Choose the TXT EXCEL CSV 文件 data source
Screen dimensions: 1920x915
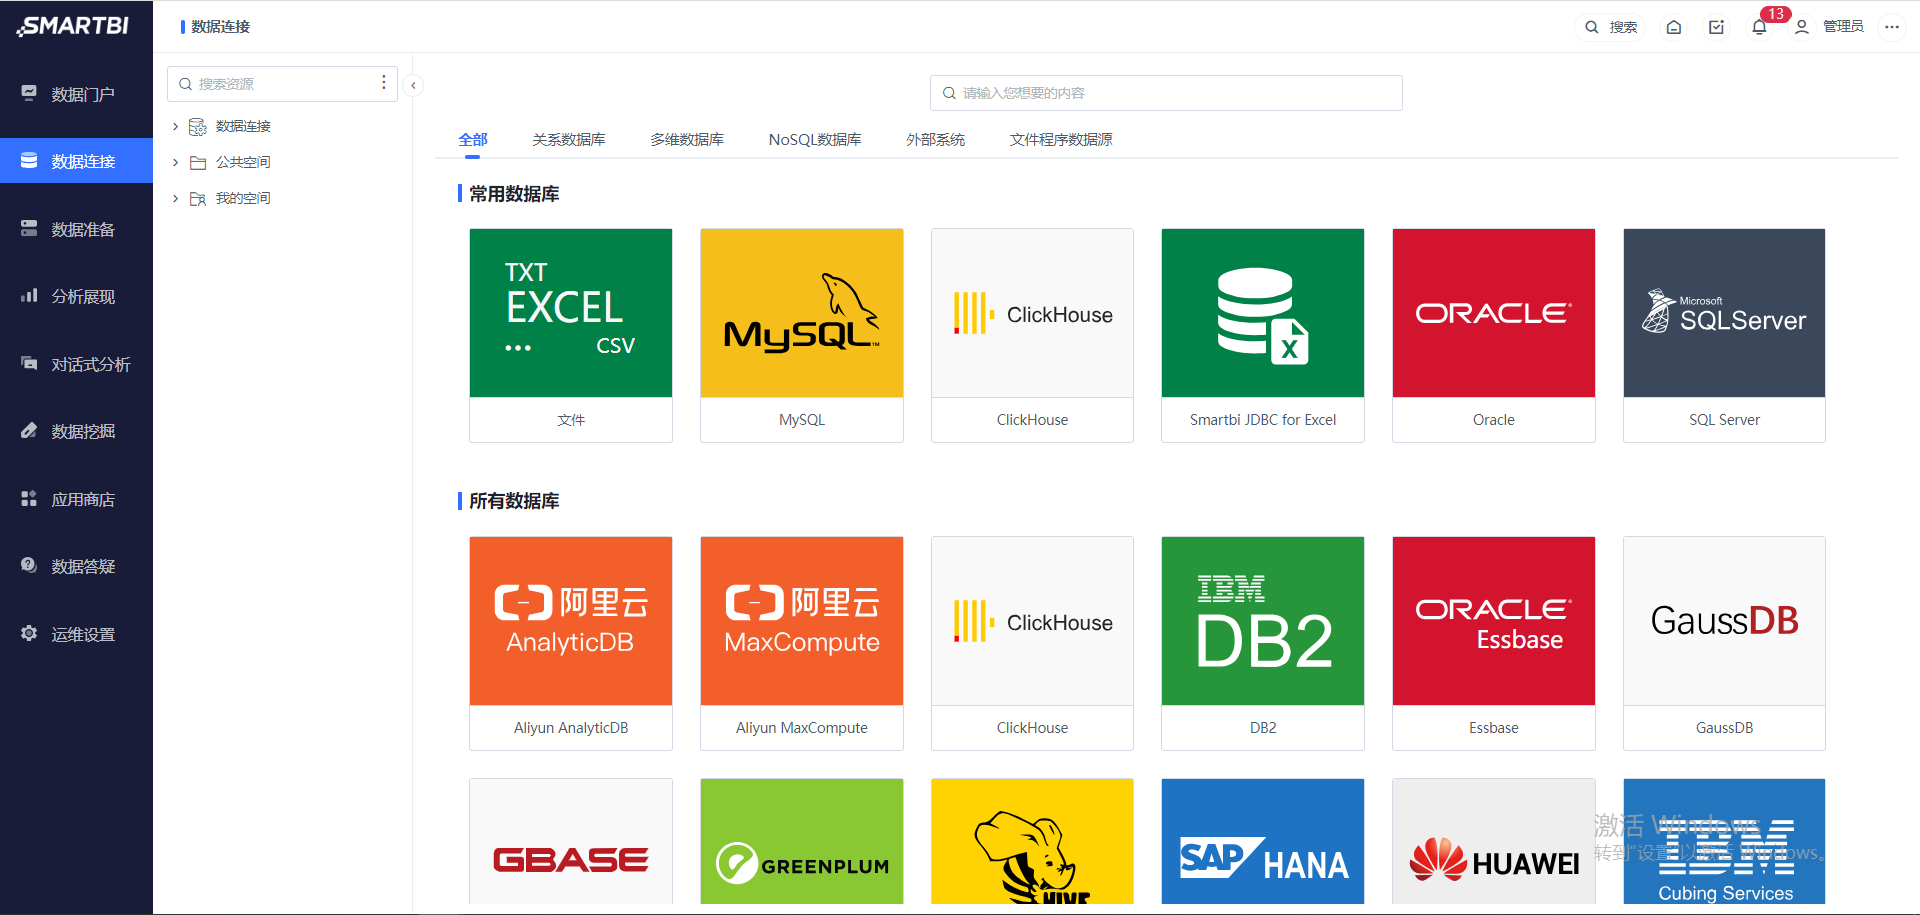tap(571, 335)
